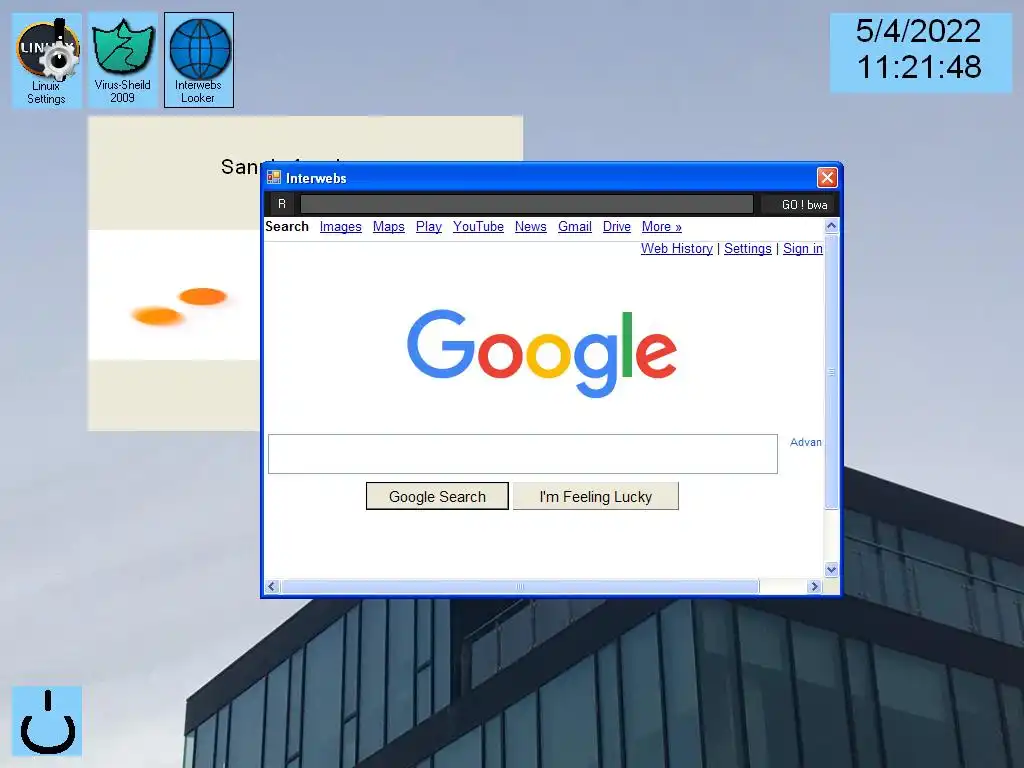1024x768 pixels.
Task: Click the I'm Feeling Lucky button
Action: (596, 496)
